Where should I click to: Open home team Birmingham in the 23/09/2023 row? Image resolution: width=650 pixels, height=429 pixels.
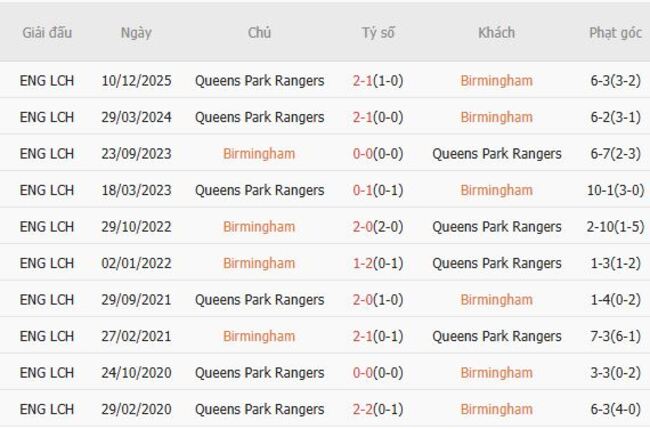click(259, 154)
